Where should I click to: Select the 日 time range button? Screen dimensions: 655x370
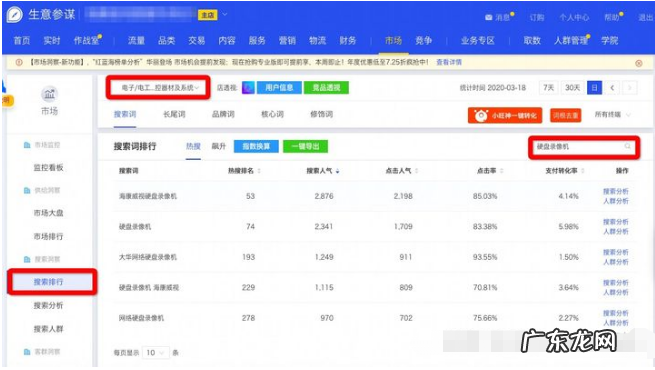pyautogui.click(x=594, y=88)
